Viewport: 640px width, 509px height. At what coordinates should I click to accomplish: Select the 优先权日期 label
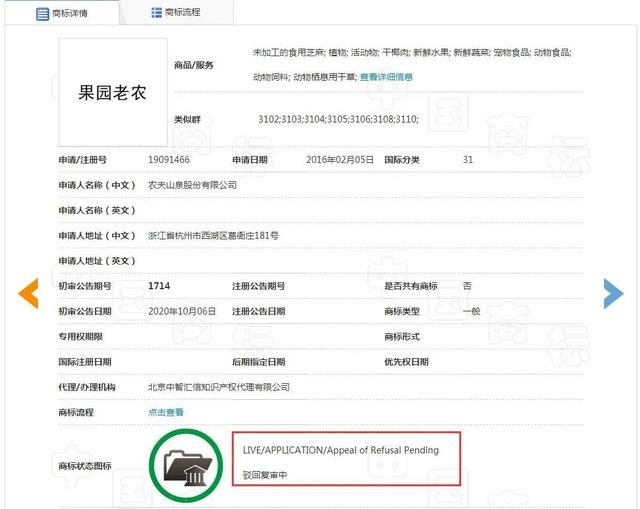tap(406, 362)
